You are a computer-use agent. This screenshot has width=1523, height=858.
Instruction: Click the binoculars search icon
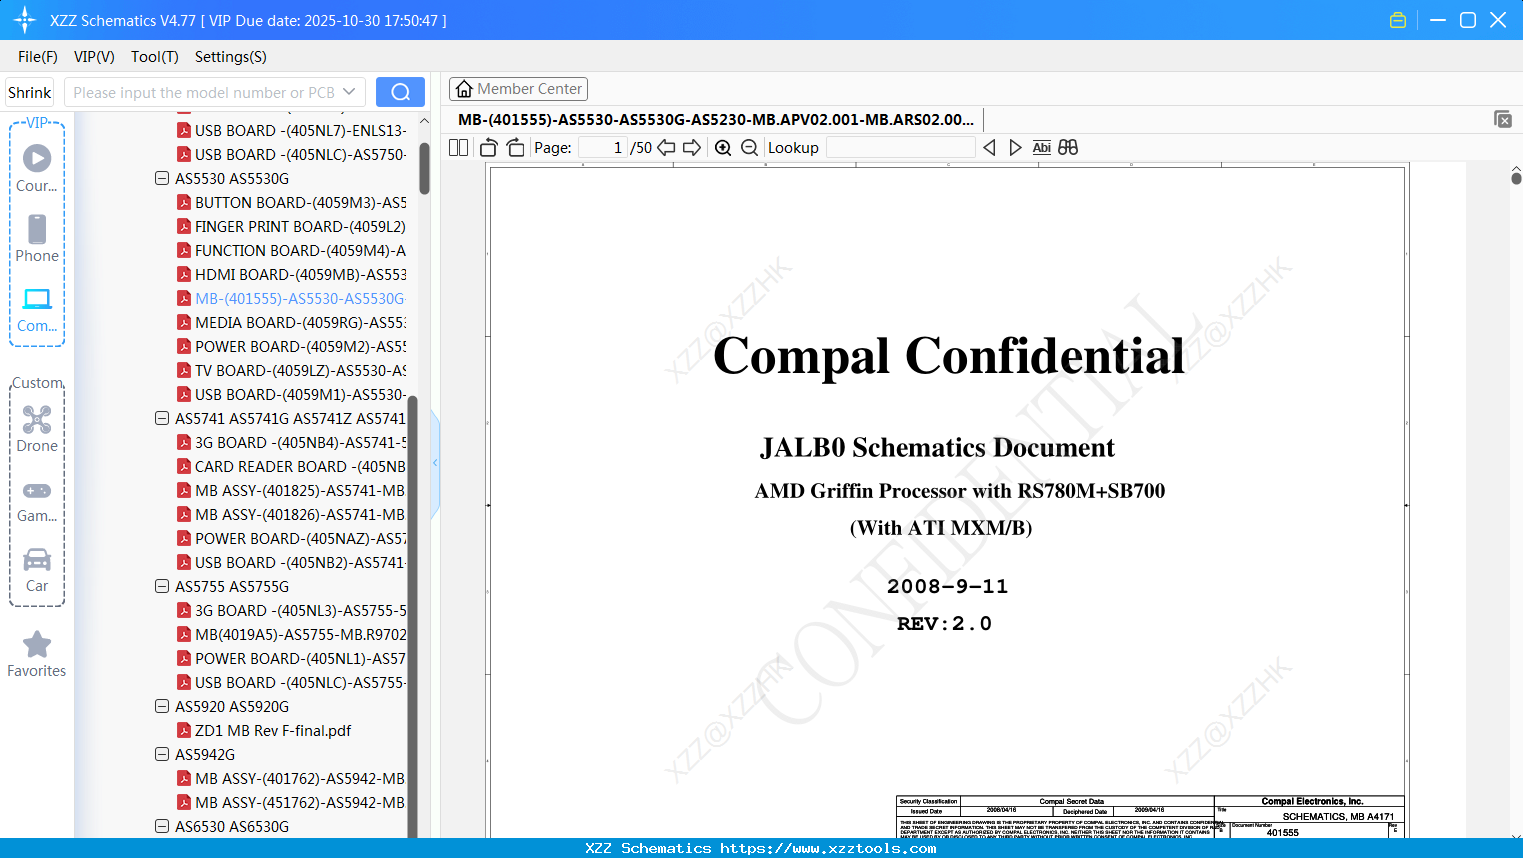tap(1068, 148)
